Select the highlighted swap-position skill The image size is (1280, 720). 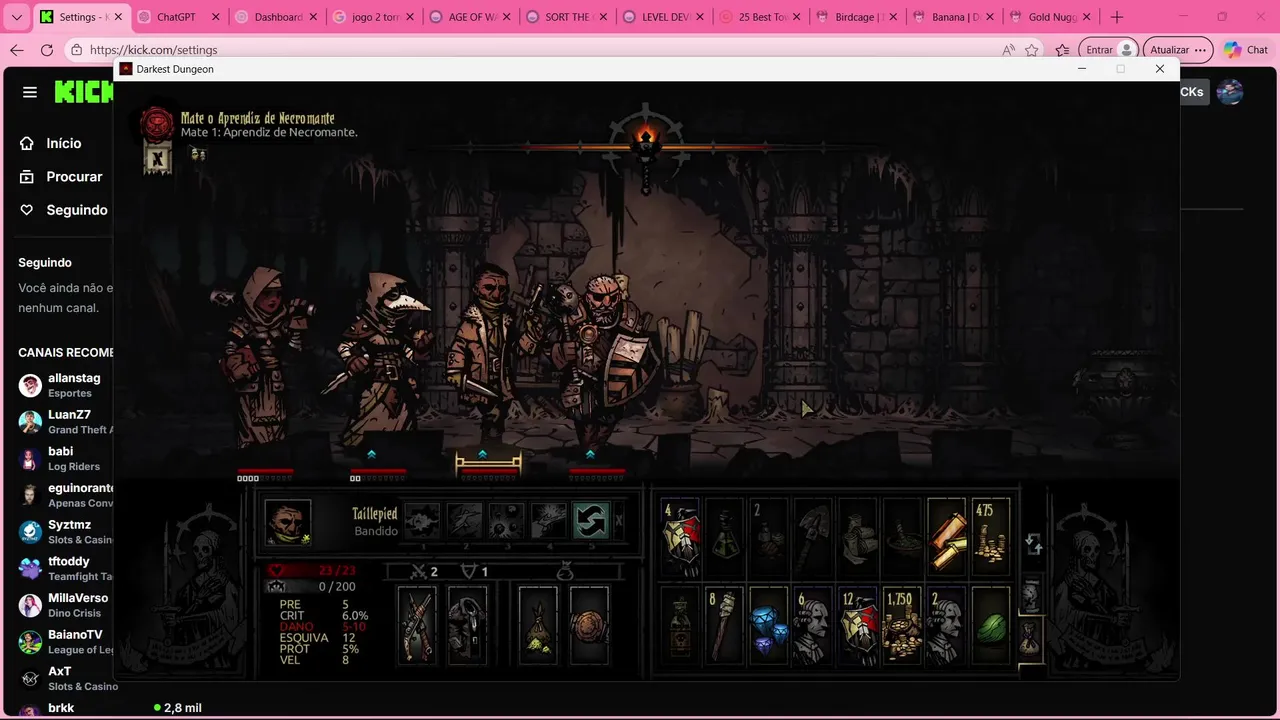(x=591, y=521)
